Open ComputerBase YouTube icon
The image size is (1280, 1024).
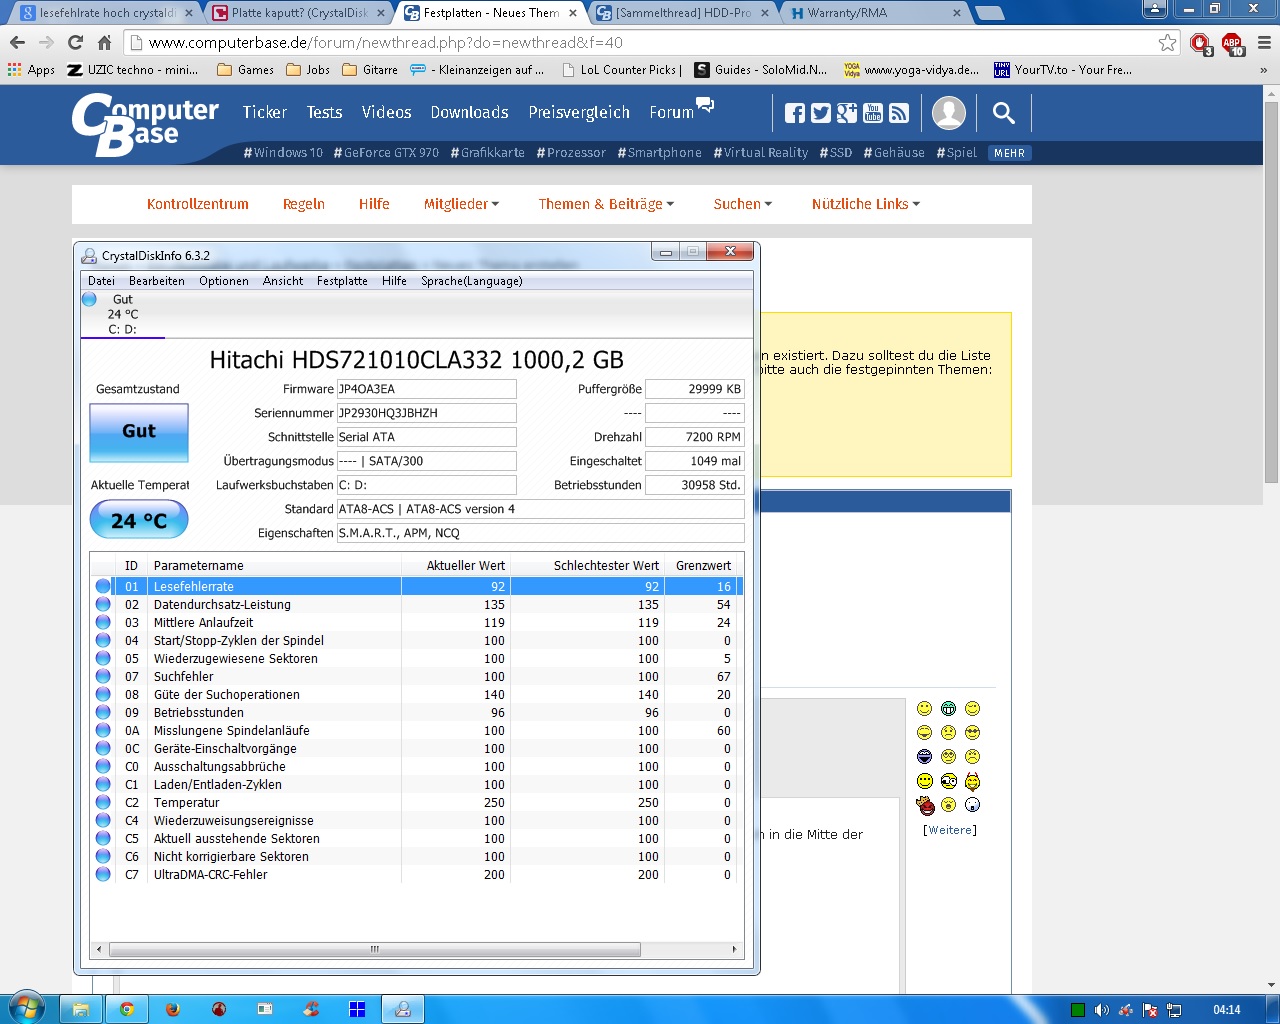pos(873,113)
